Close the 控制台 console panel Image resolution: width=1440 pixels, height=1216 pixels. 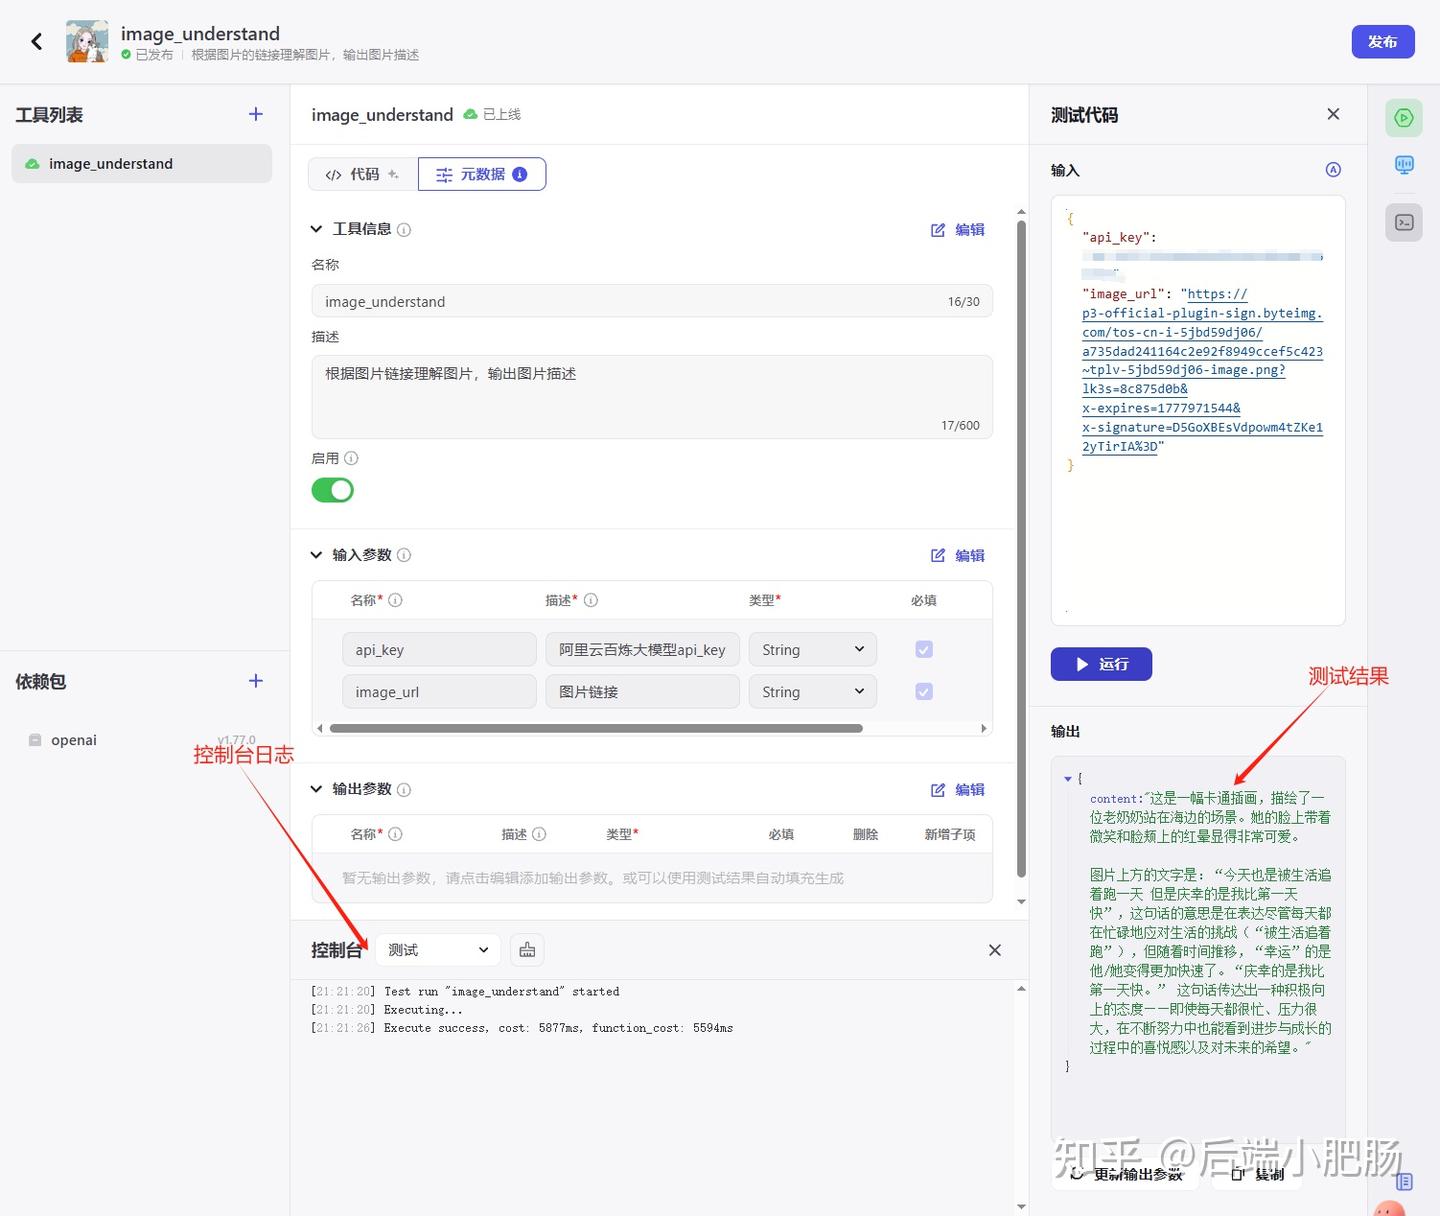994,950
